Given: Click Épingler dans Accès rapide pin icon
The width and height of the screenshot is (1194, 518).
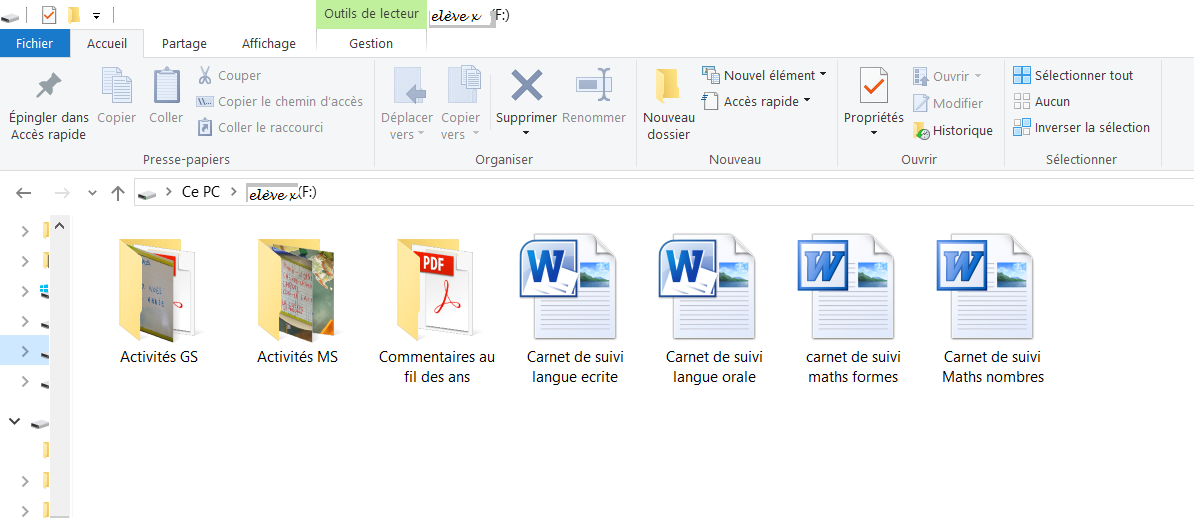Looking at the screenshot, I should coord(48,86).
